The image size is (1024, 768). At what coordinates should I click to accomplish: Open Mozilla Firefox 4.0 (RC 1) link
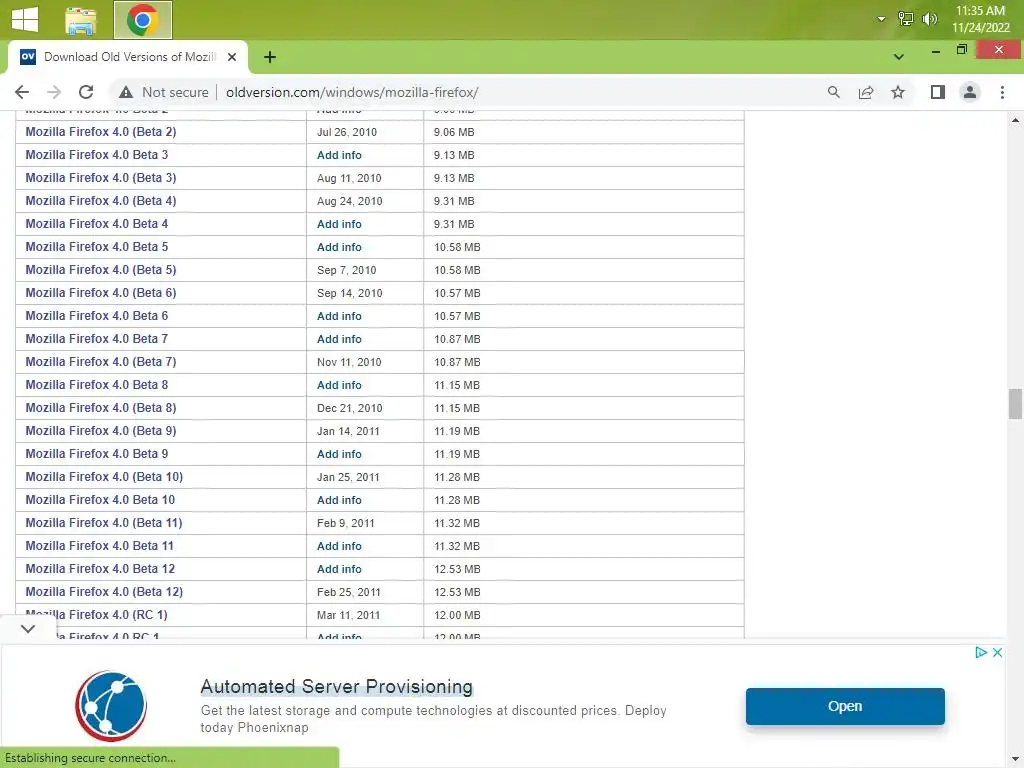97,615
